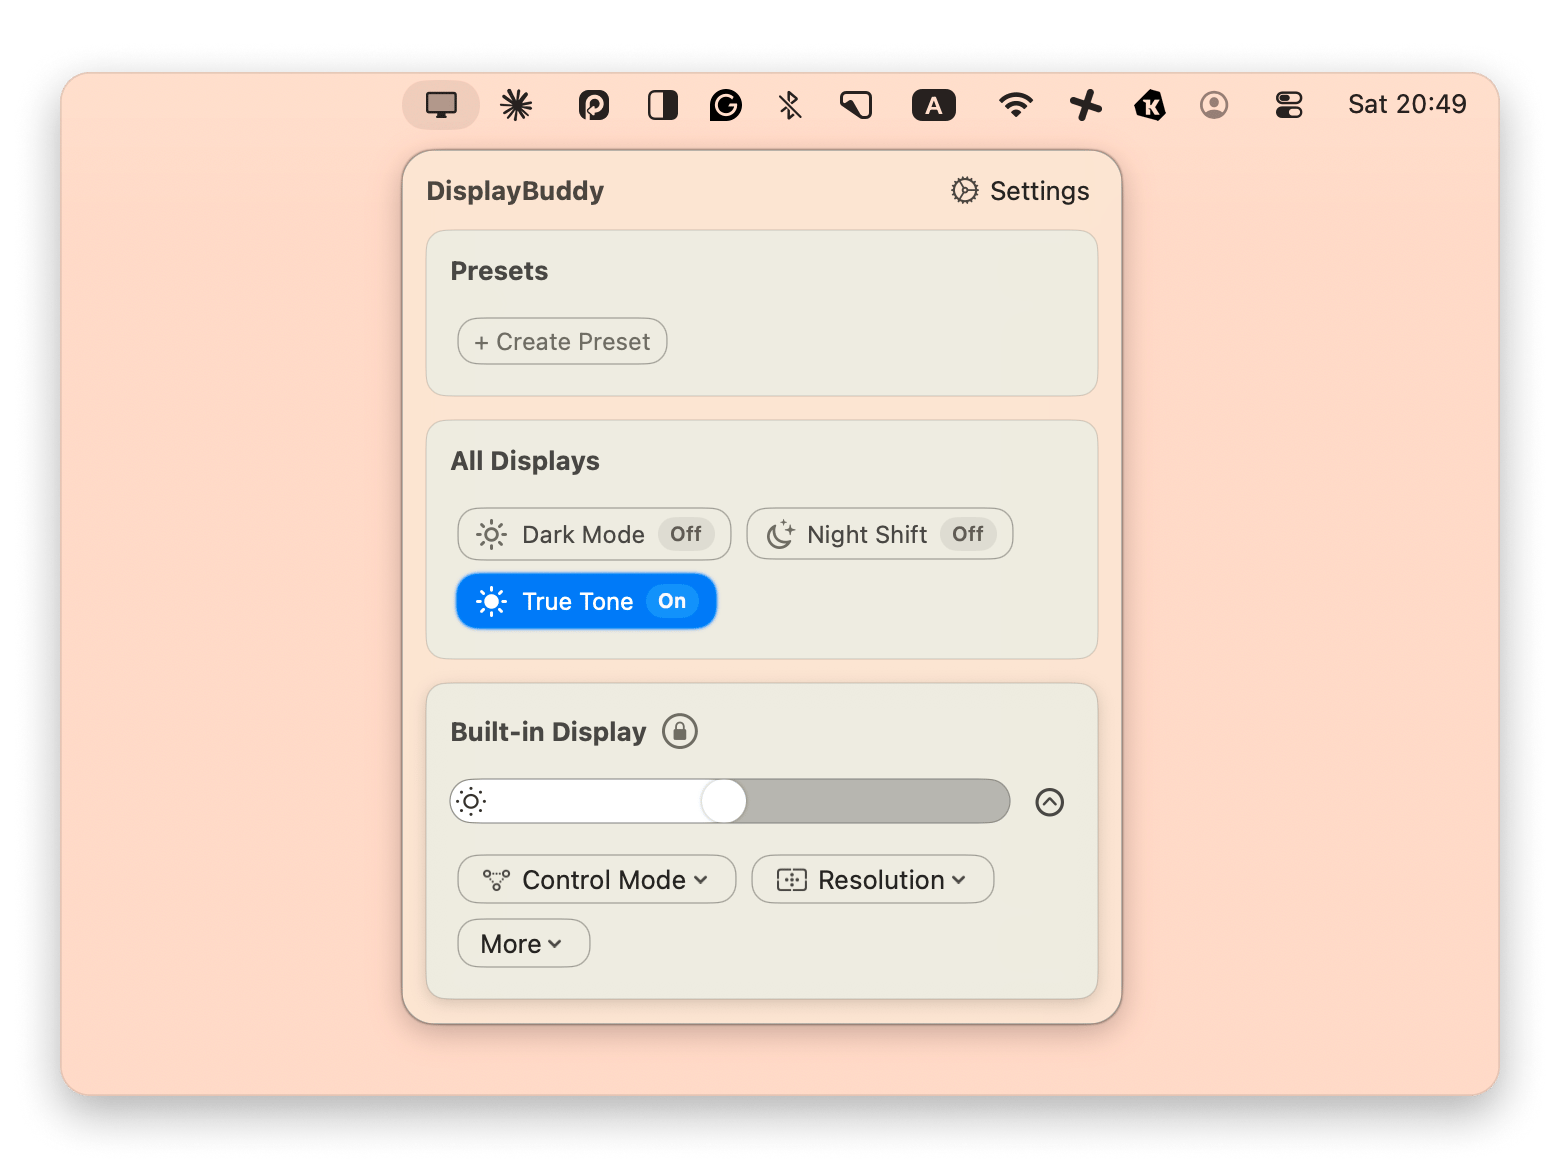1560x1176 pixels.
Task: Open the hexagon K app menu bar icon
Action: 1150,105
